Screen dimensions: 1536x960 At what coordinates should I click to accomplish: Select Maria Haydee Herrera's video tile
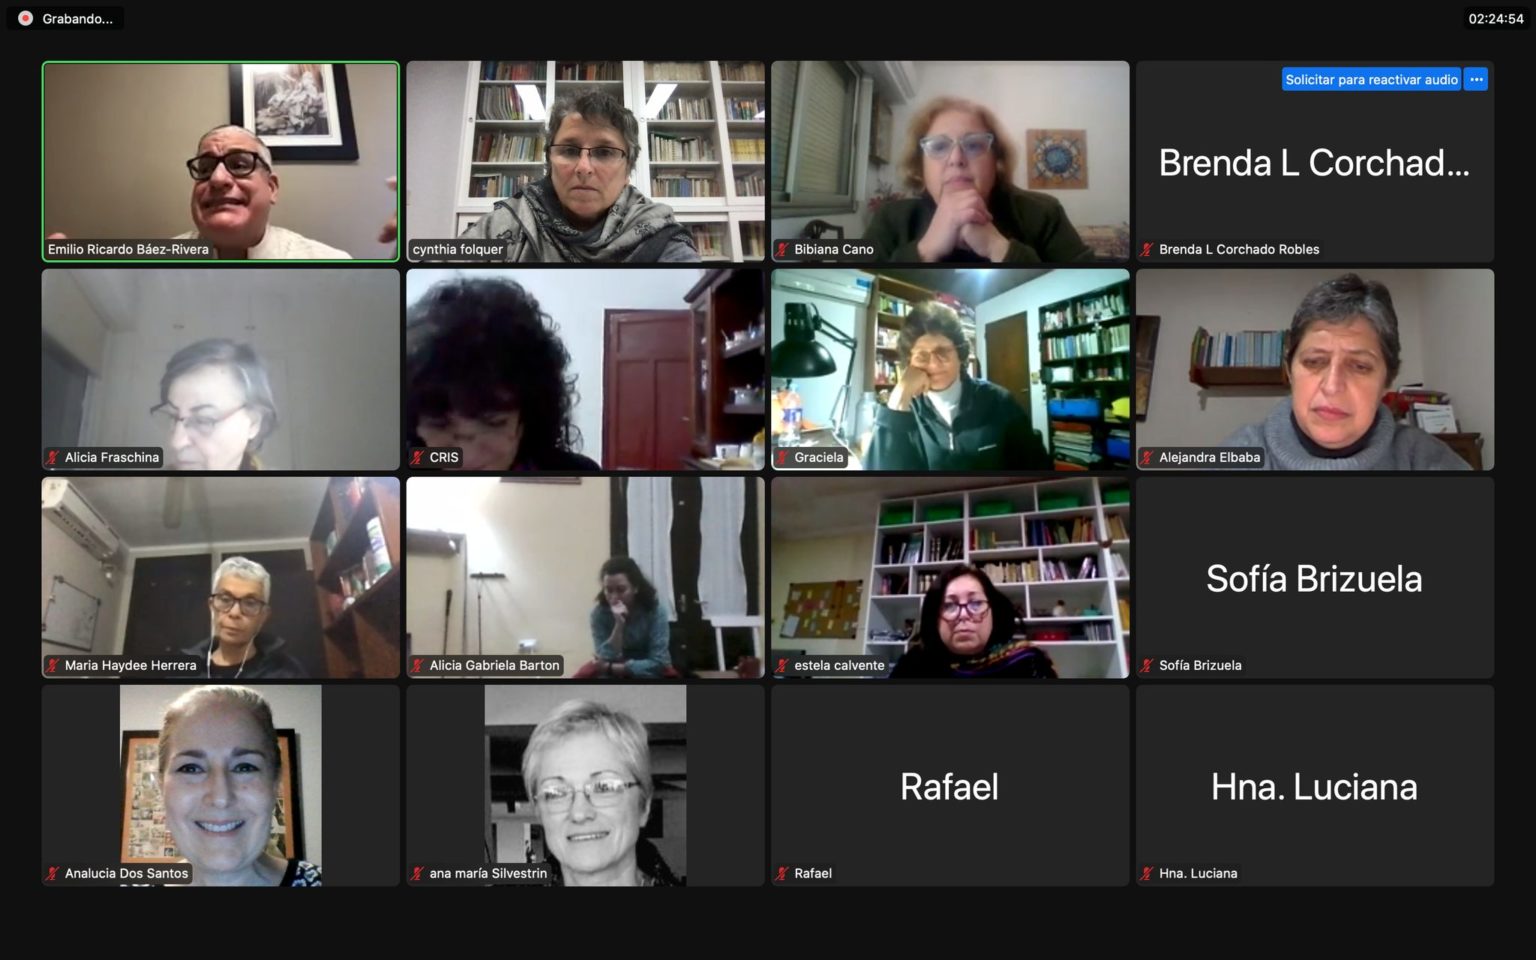(220, 577)
